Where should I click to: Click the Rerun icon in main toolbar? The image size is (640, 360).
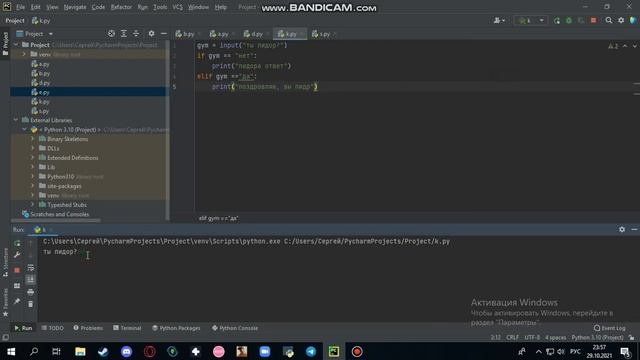[557, 20]
